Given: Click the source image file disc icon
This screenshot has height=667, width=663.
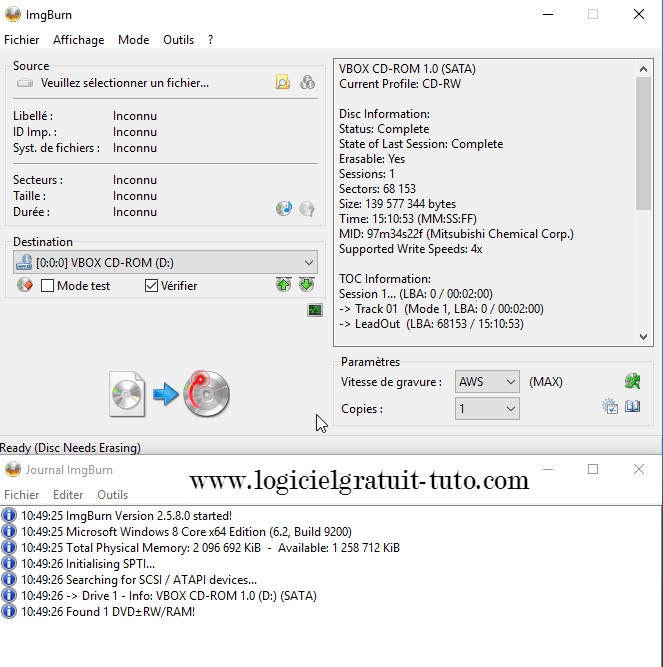Looking at the screenshot, I should tap(127, 394).
